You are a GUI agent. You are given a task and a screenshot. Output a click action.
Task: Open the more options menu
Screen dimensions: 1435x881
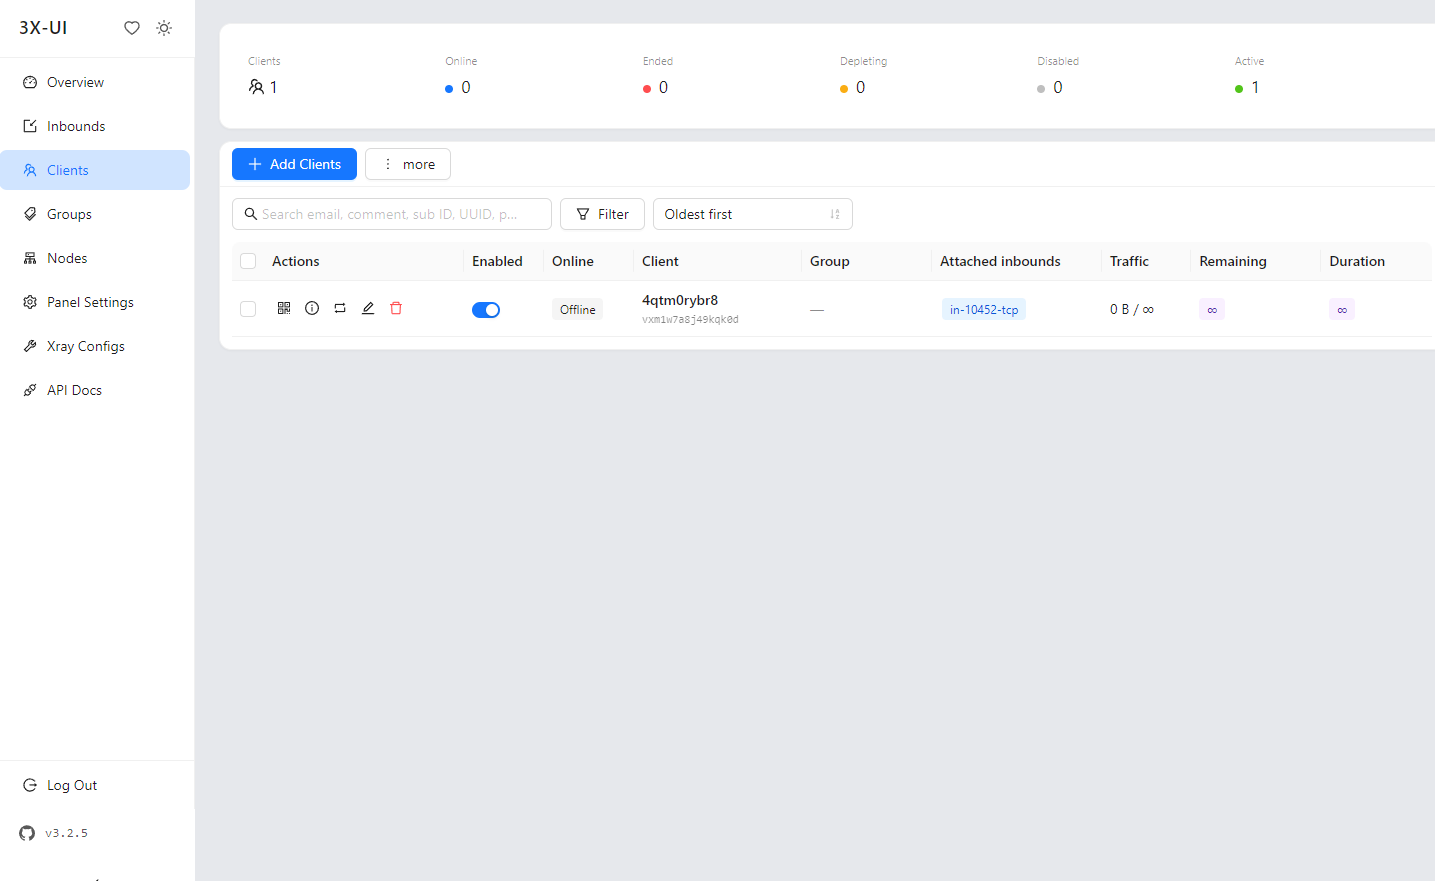tap(408, 164)
